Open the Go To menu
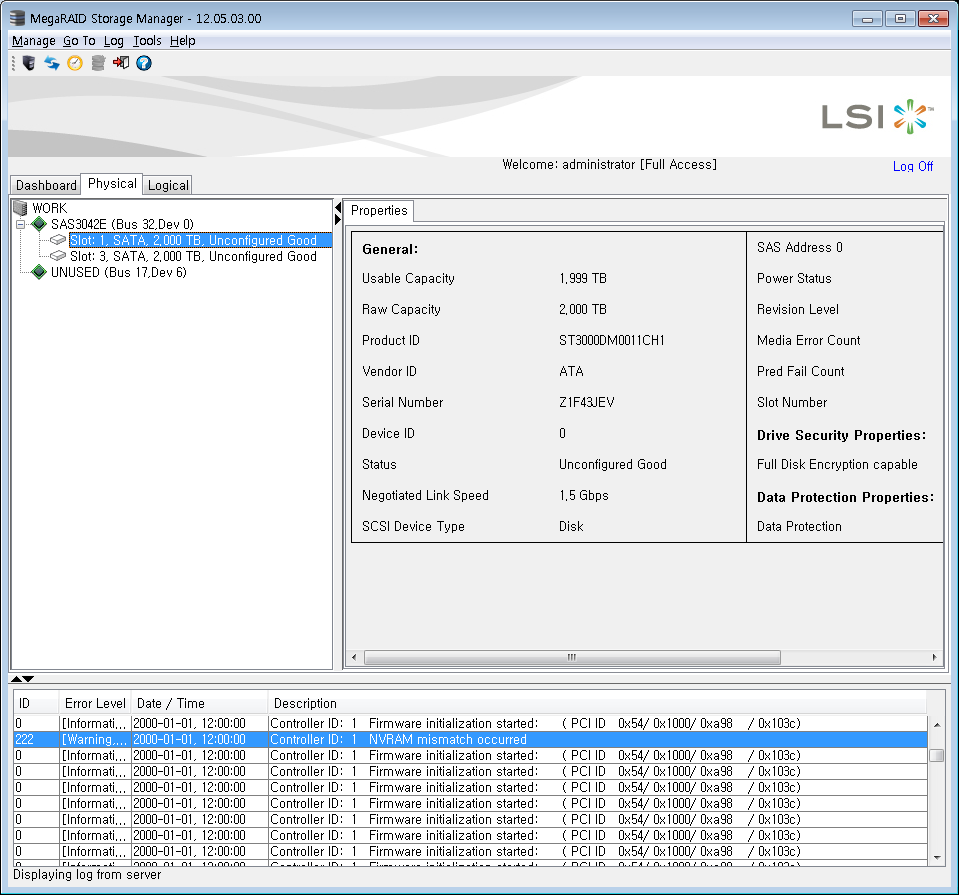Screen dimensions: 959x895 point(80,41)
